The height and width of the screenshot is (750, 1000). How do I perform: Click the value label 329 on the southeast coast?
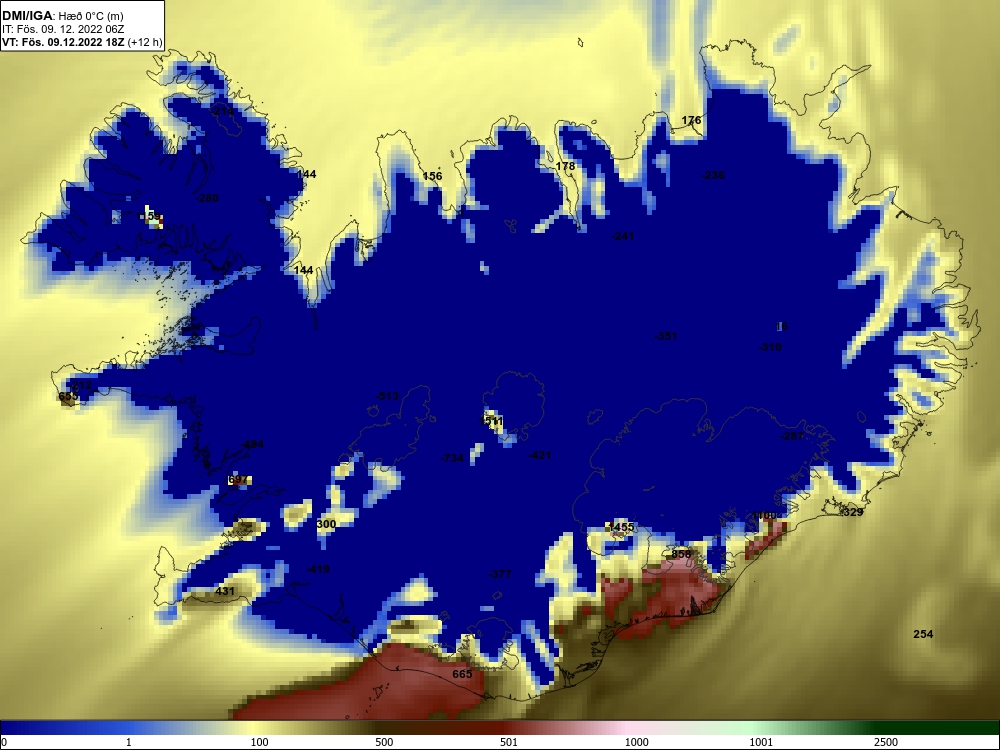click(853, 512)
